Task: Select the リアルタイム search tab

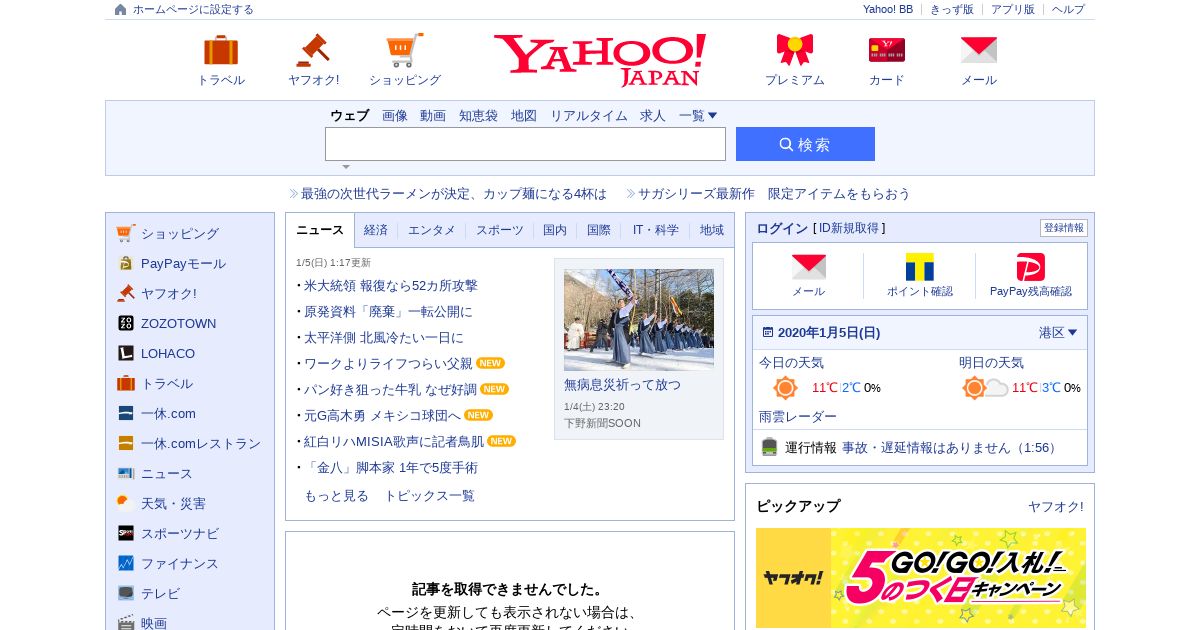Action: [x=589, y=116]
